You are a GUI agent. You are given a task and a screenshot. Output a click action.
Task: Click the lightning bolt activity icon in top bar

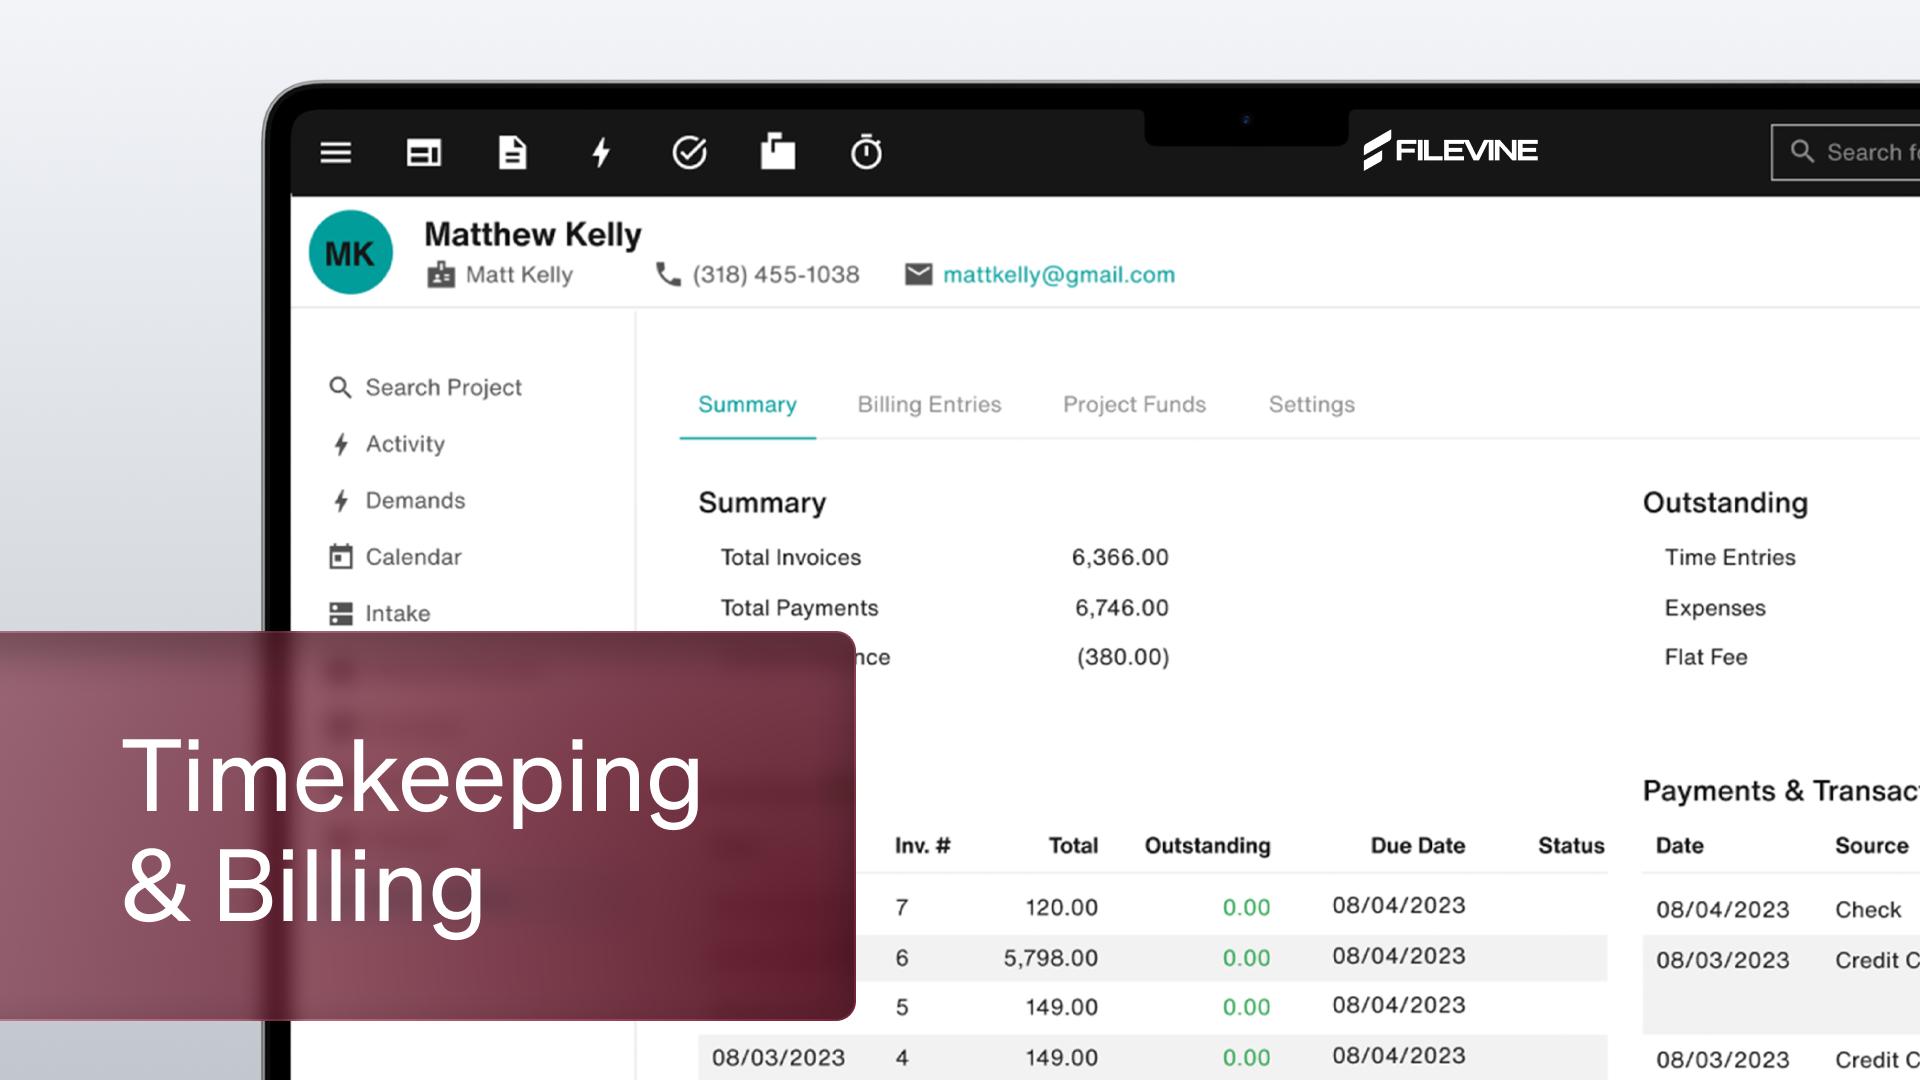(601, 153)
